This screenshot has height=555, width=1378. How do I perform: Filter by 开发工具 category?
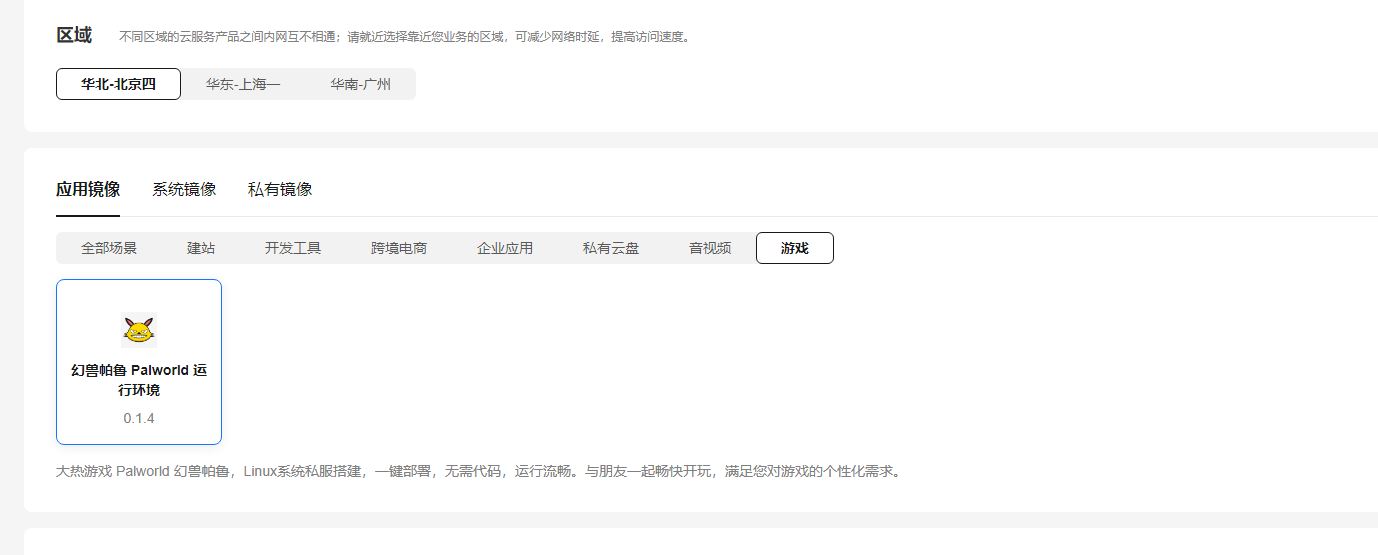(293, 248)
